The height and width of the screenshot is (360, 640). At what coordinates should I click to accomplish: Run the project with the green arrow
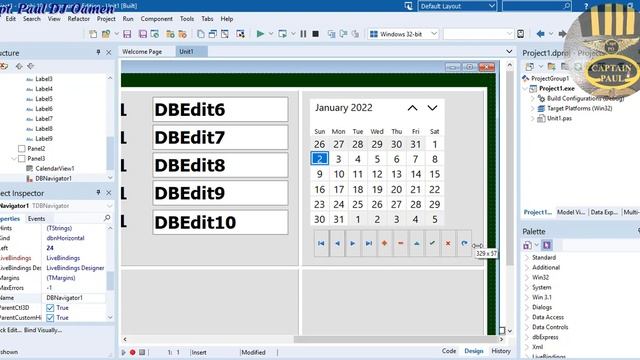(x=260, y=34)
